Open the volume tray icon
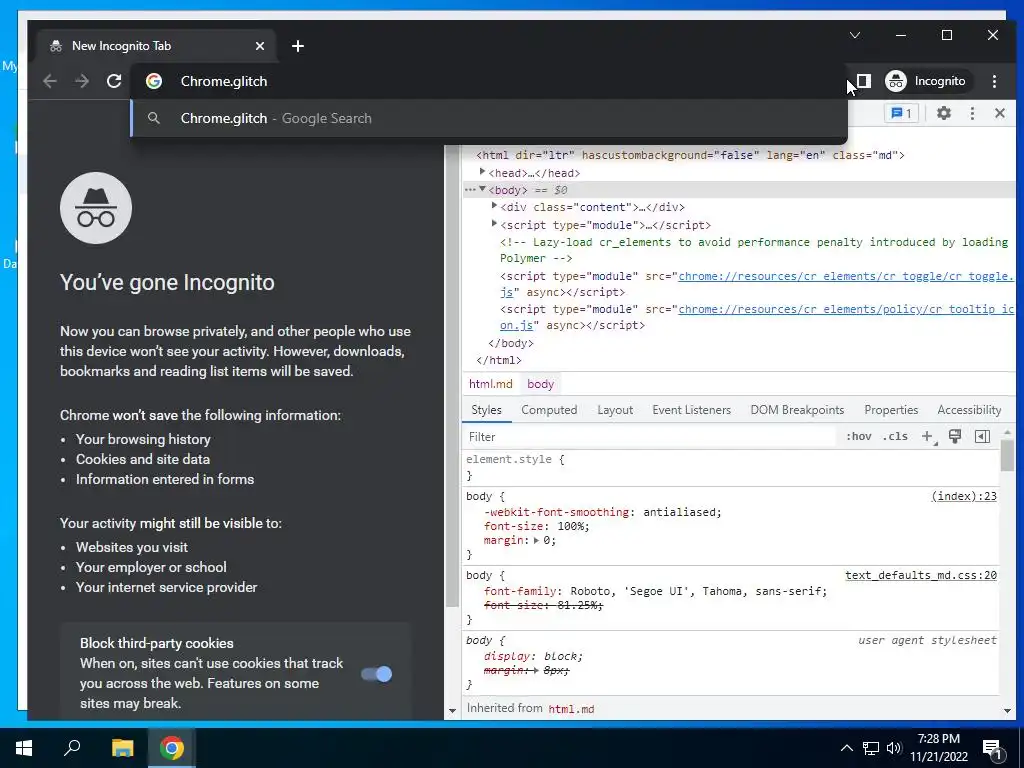1024x768 pixels. click(x=894, y=748)
